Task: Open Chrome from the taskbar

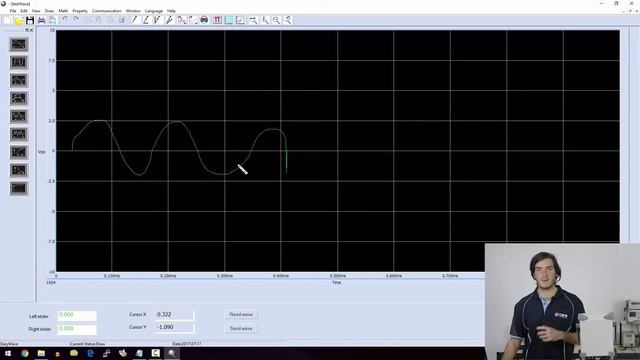Action: coord(25,353)
